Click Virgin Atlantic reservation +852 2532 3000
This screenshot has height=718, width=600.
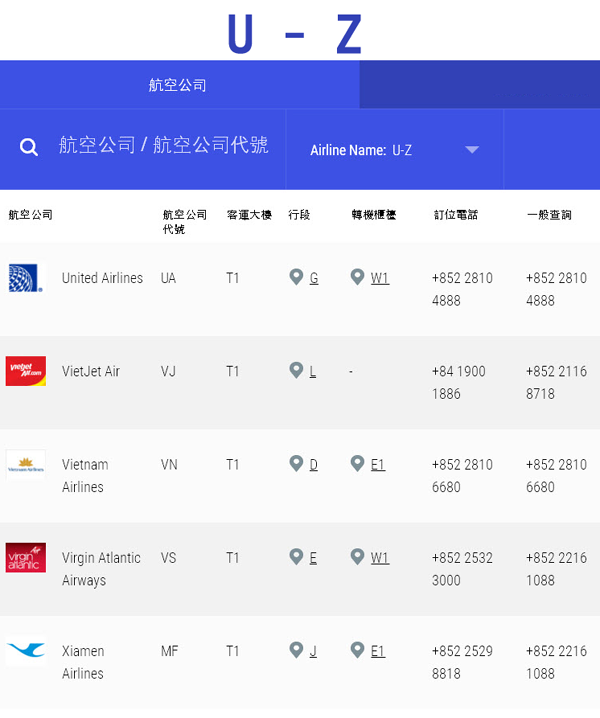(462, 569)
